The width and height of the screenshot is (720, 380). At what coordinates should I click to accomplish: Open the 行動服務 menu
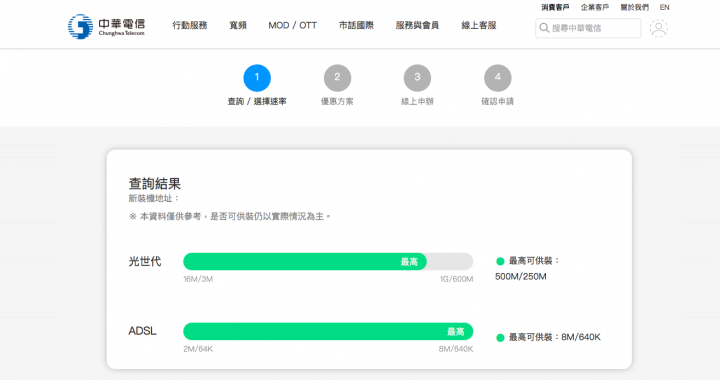click(x=190, y=25)
